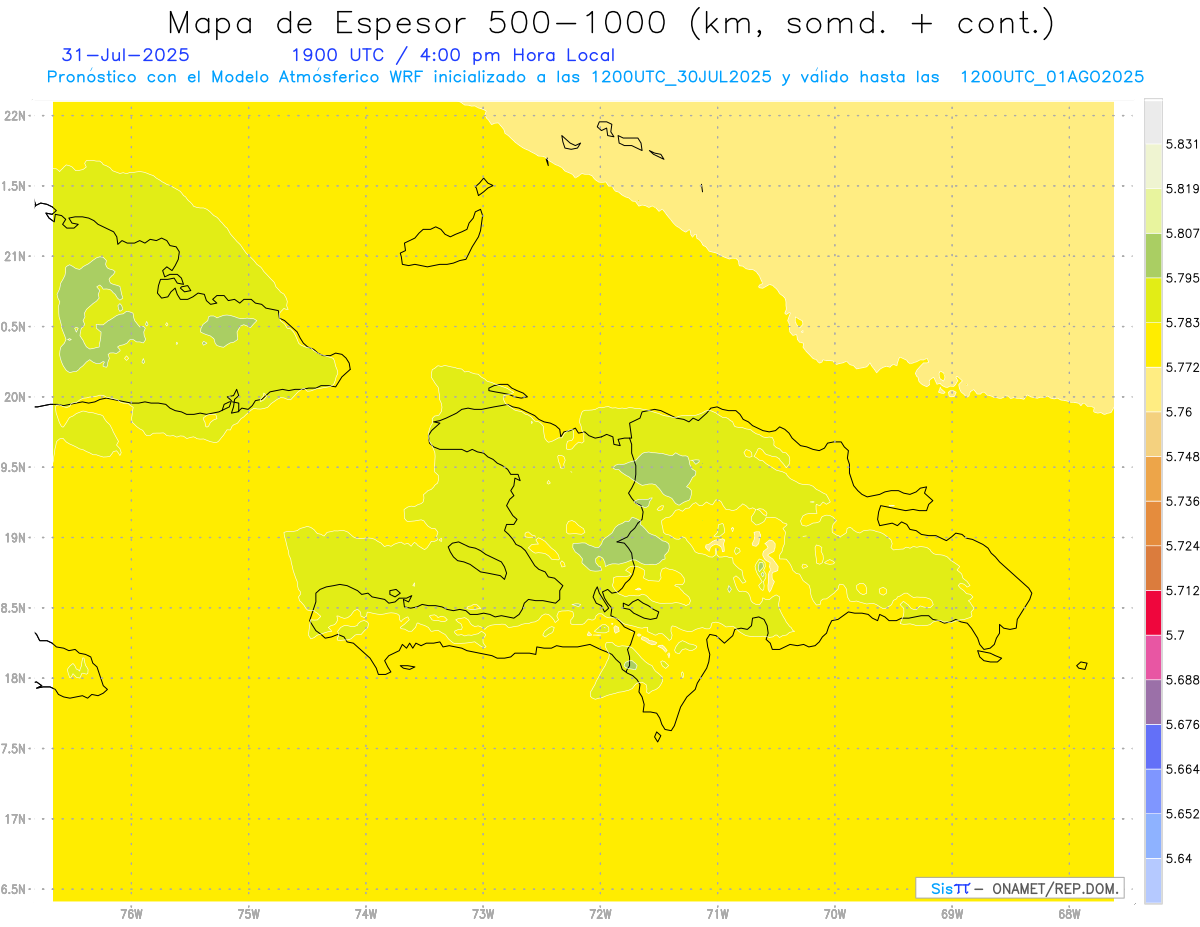Screen dimensions: 1200x927
Task: Choose the dark orange swatch between 5.712 and 5.724
Action: coord(1153,568)
